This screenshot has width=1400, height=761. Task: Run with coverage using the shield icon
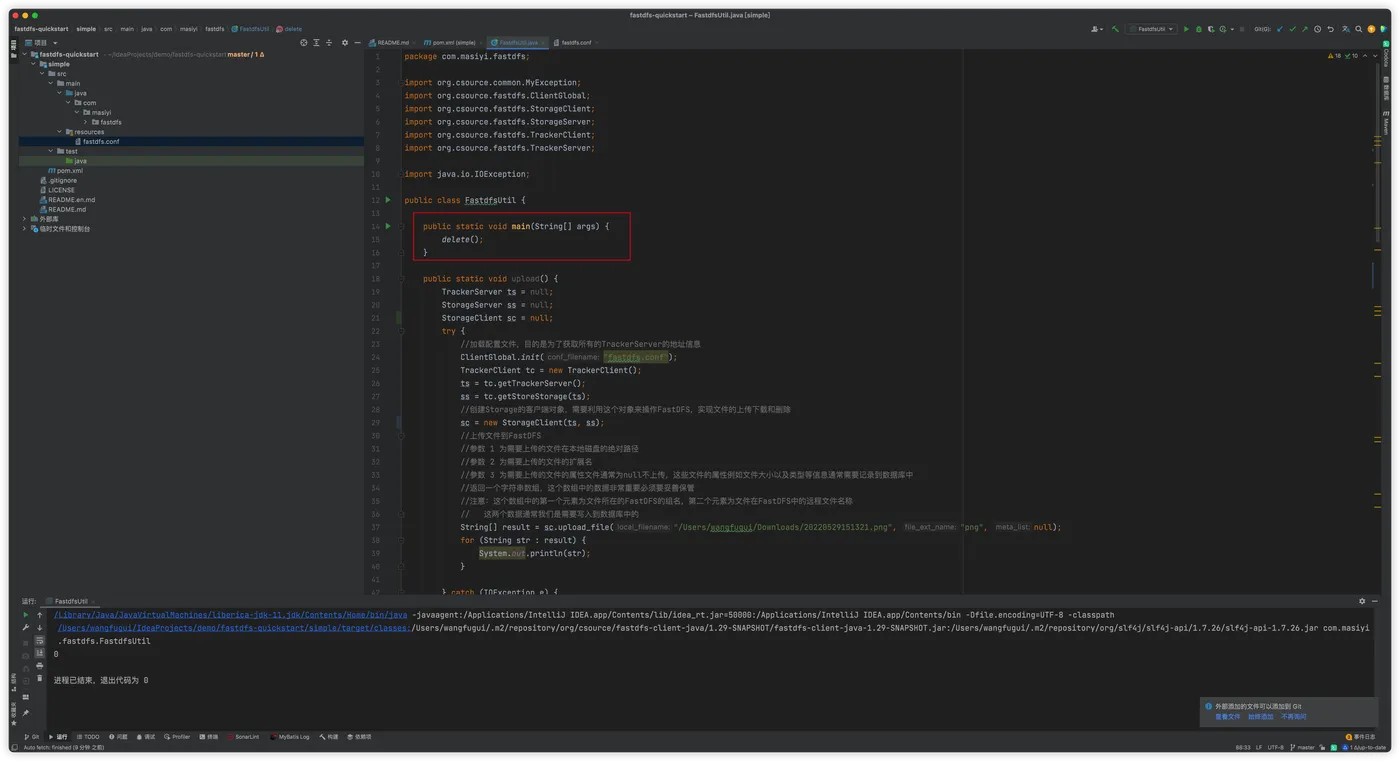coord(1211,29)
